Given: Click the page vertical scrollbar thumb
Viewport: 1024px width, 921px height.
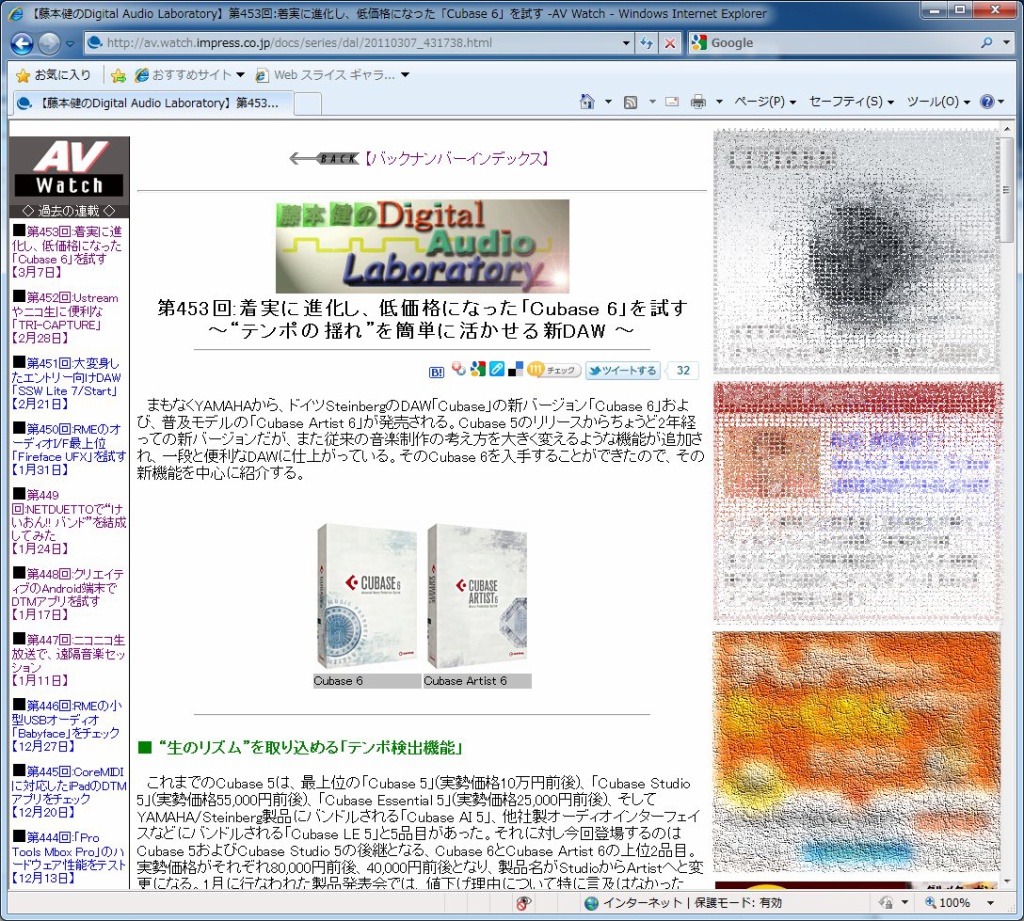Looking at the screenshot, I should [x=1009, y=190].
